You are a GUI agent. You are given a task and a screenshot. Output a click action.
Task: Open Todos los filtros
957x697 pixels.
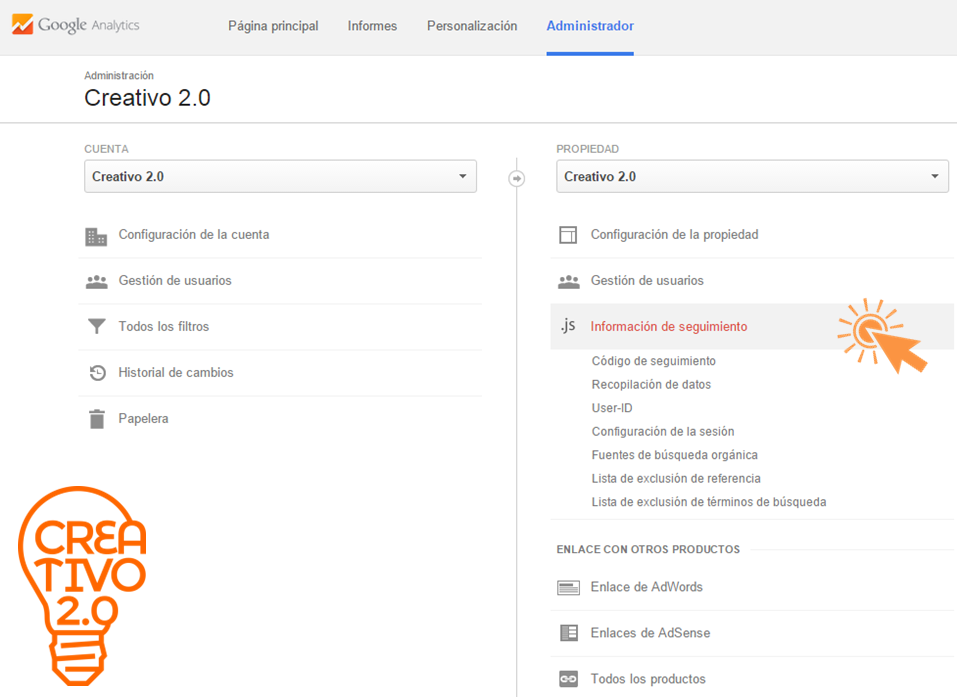(x=164, y=327)
